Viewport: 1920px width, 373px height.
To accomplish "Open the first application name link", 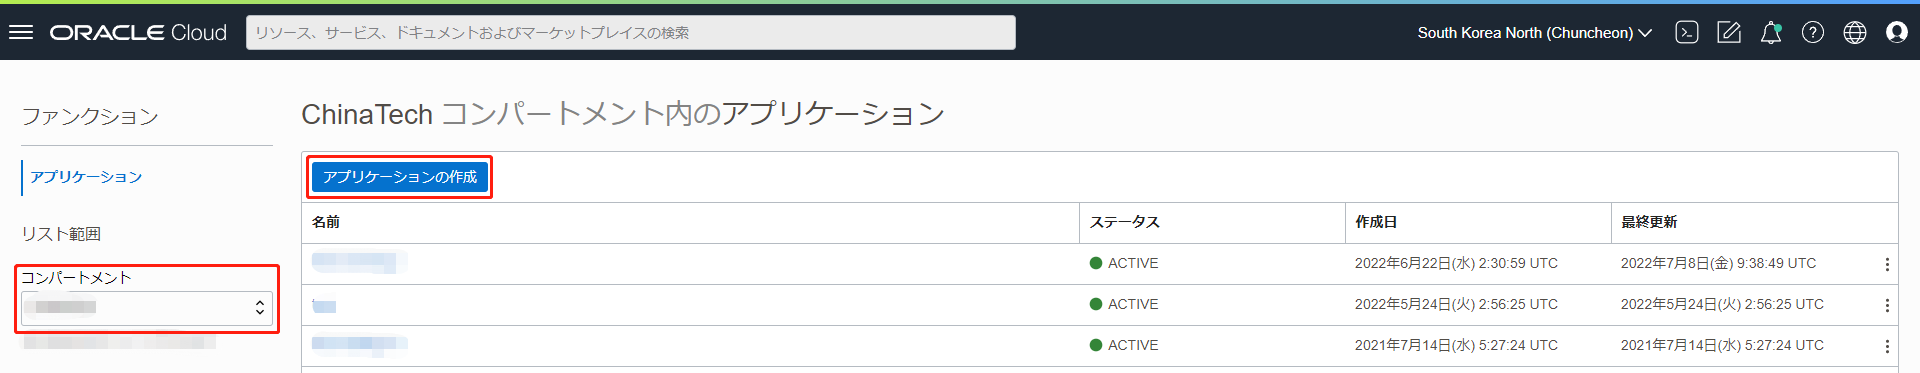I will pos(359,263).
